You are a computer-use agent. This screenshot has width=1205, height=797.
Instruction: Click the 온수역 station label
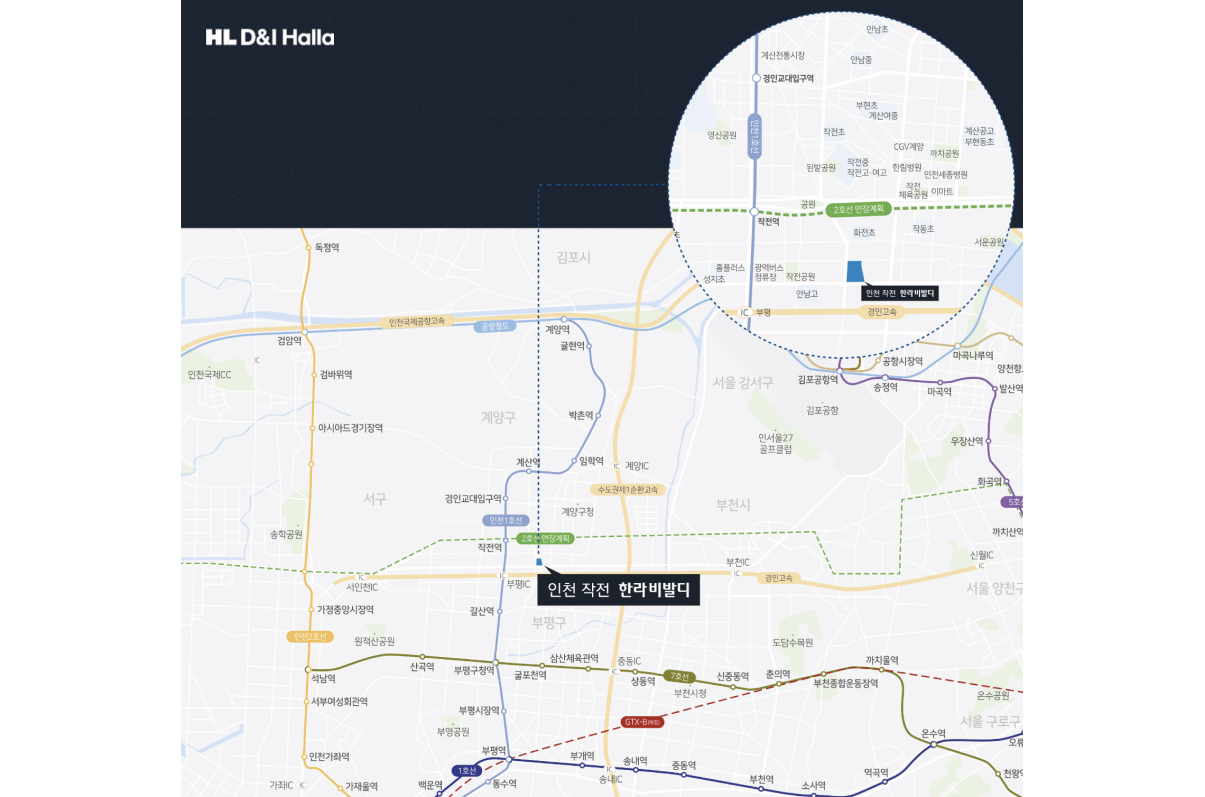point(933,733)
